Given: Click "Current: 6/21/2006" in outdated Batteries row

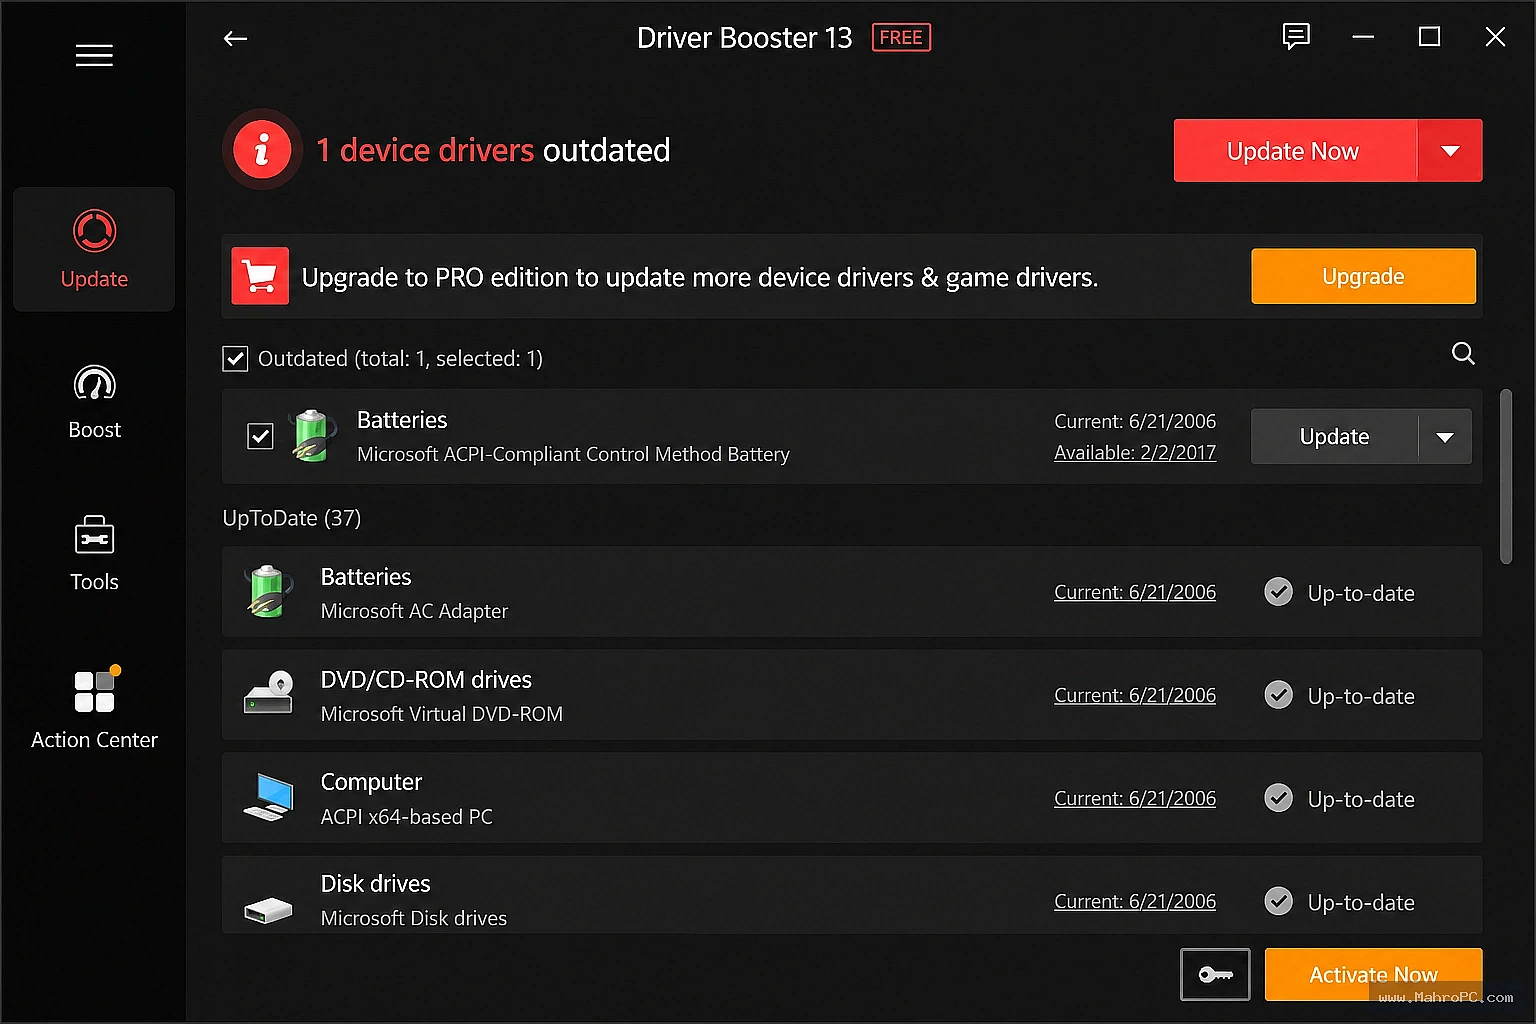Looking at the screenshot, I should click(1135, 421).
